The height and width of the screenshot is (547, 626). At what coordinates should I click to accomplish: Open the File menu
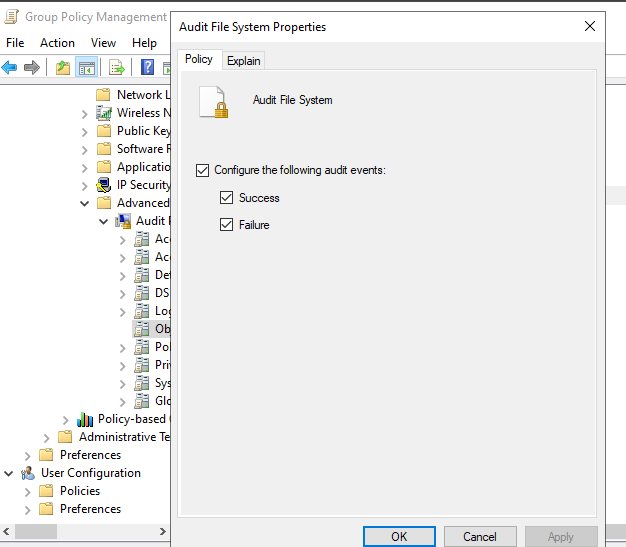point(15,43)
